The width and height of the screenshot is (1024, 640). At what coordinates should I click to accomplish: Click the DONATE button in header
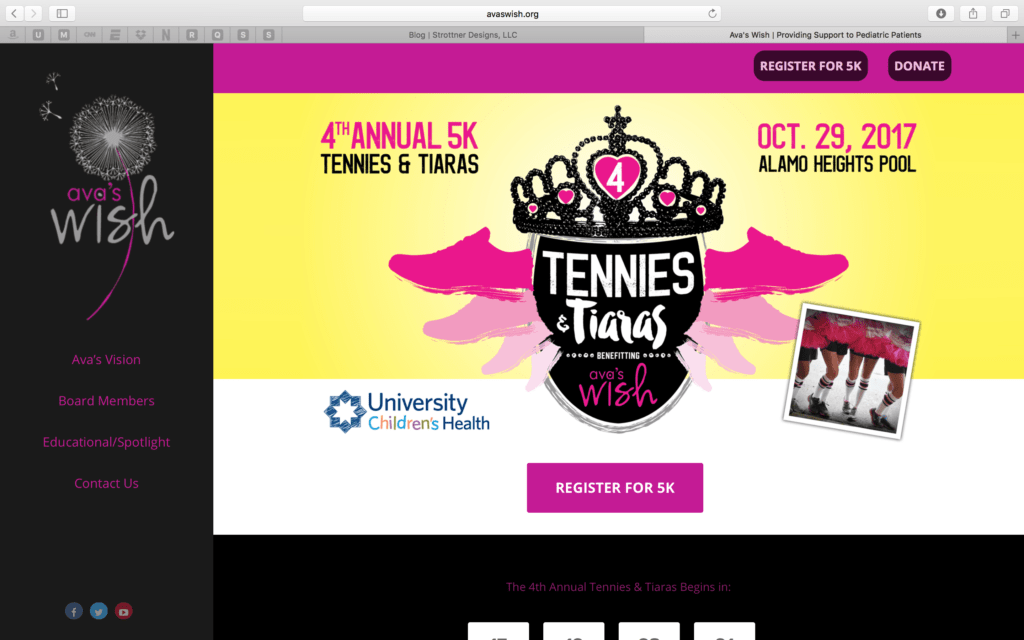(919, 66)
